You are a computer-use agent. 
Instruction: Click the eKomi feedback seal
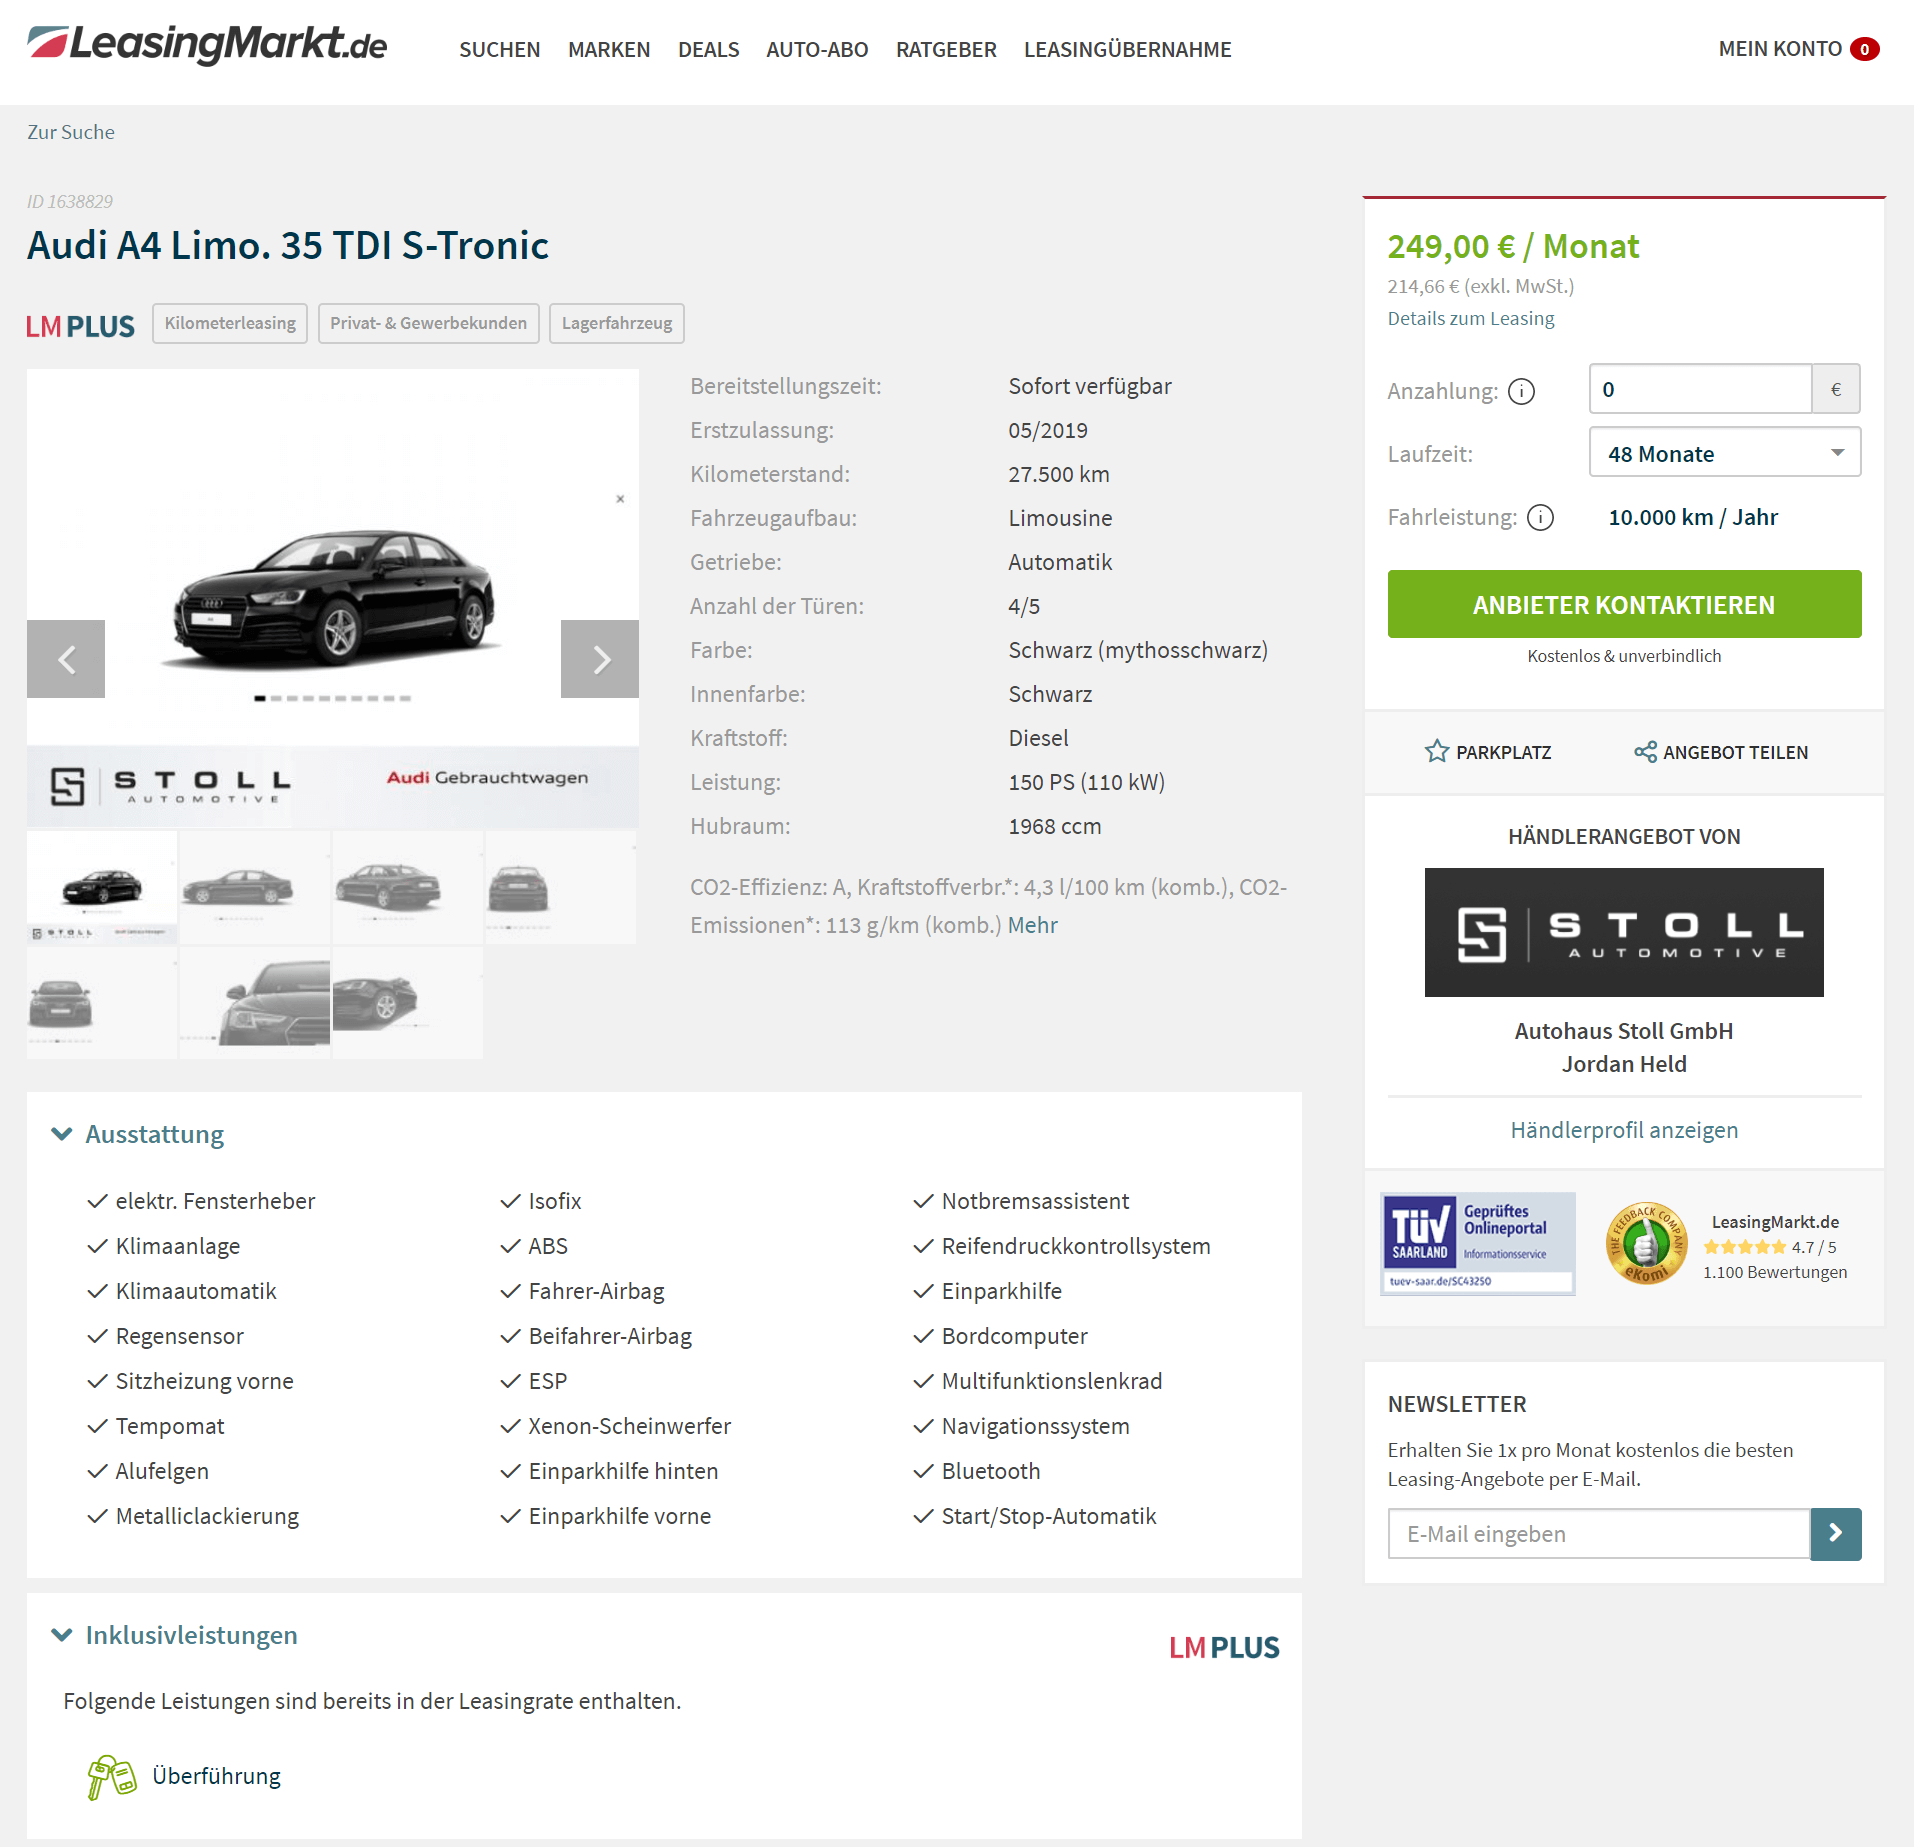coord(1646,1243)
